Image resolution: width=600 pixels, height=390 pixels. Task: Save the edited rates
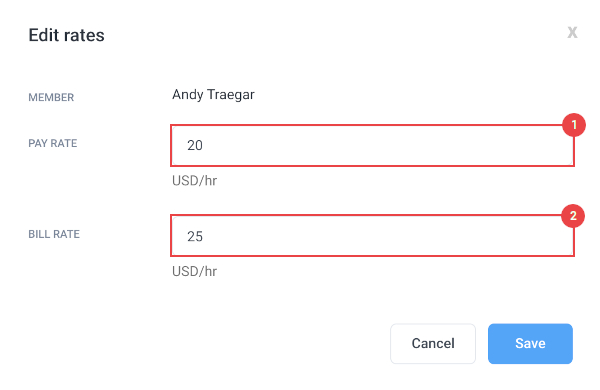tap(530, 343)
